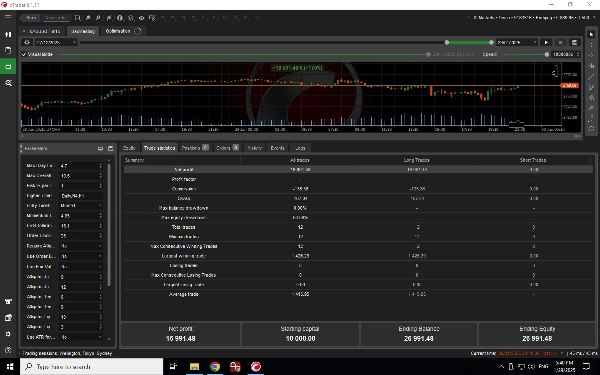The width and height of the screenshot is (600, 375).
Task: Select the highlighted Automate sidebar icon
Action: [8, 67]
